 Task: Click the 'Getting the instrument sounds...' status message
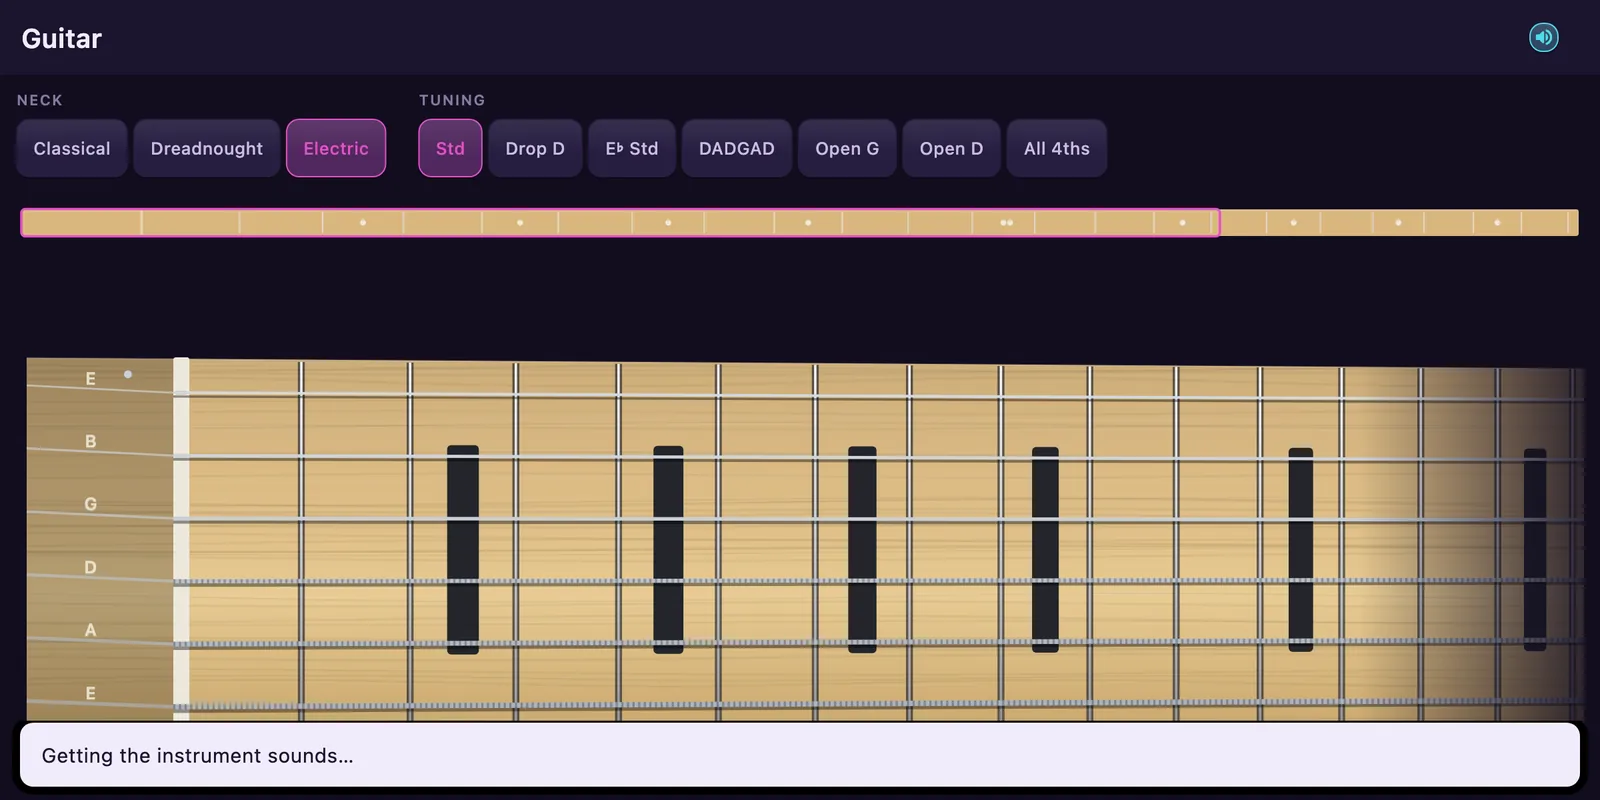(198, 756)
